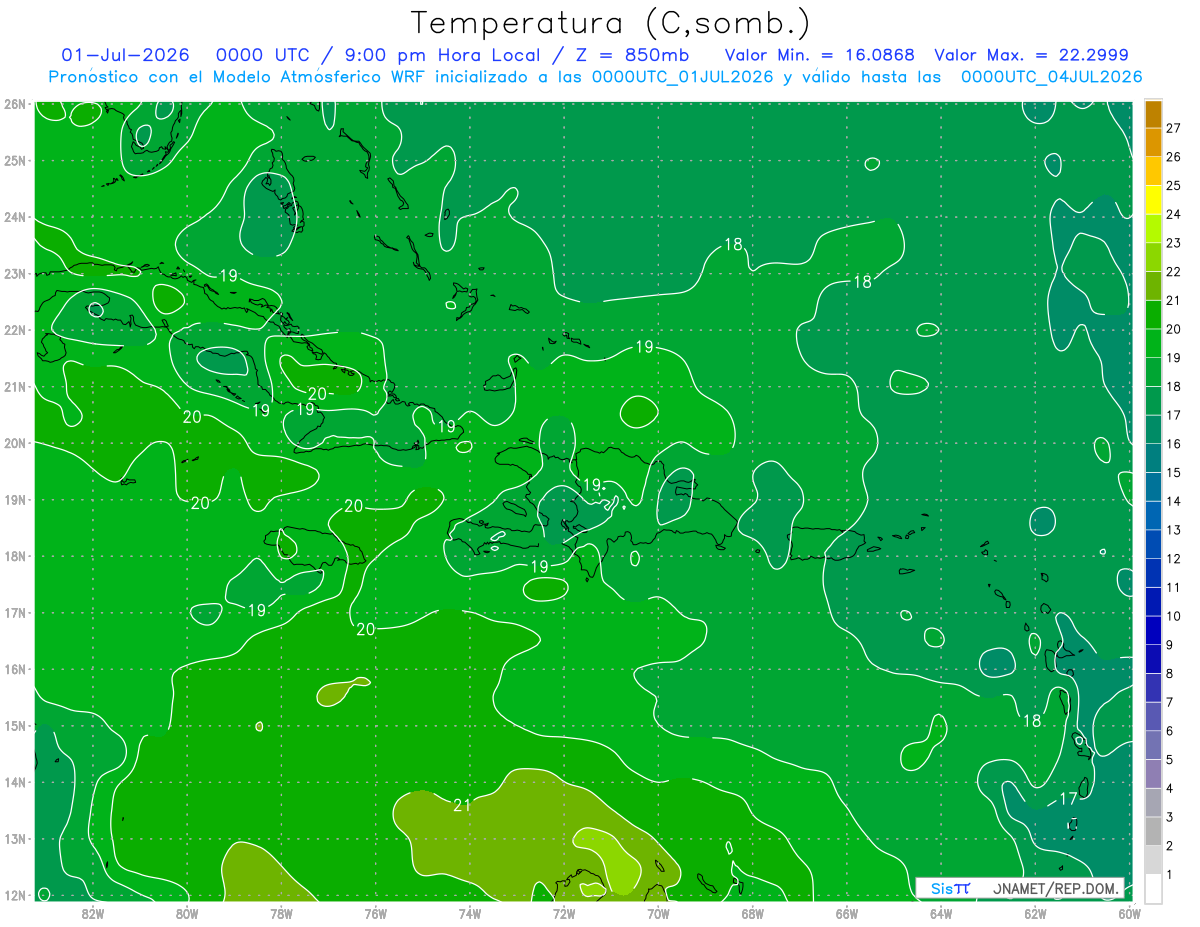Screen dimensions: 1200x927
Task: Click the "25N" latitude label
Action: (x=14, y=160)
